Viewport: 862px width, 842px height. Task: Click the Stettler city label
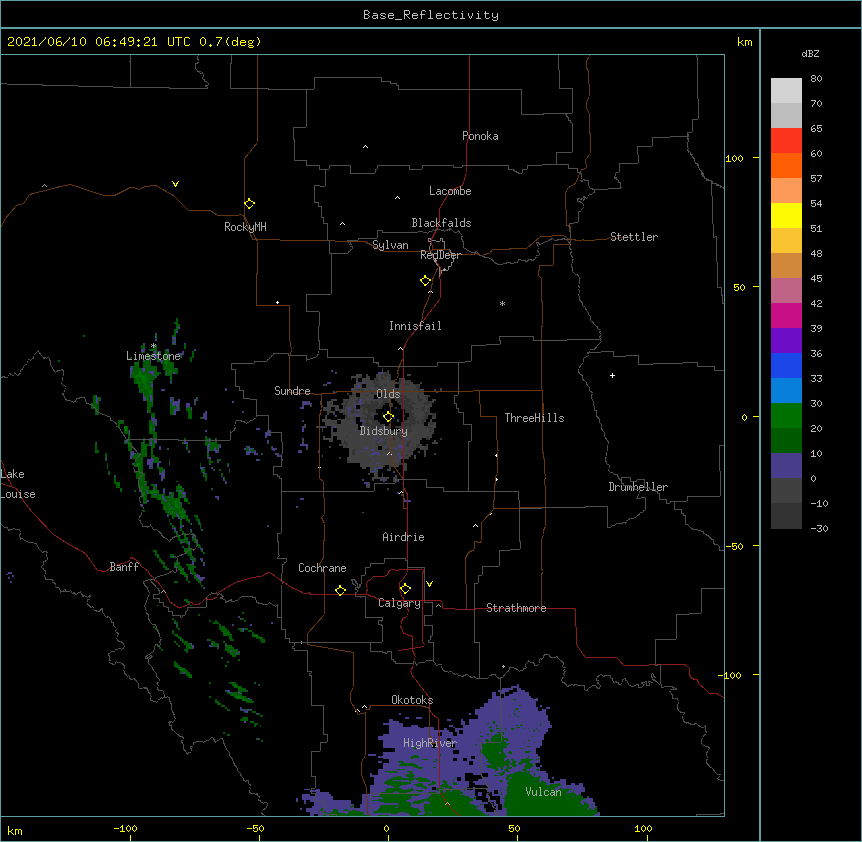coord(634,237)
